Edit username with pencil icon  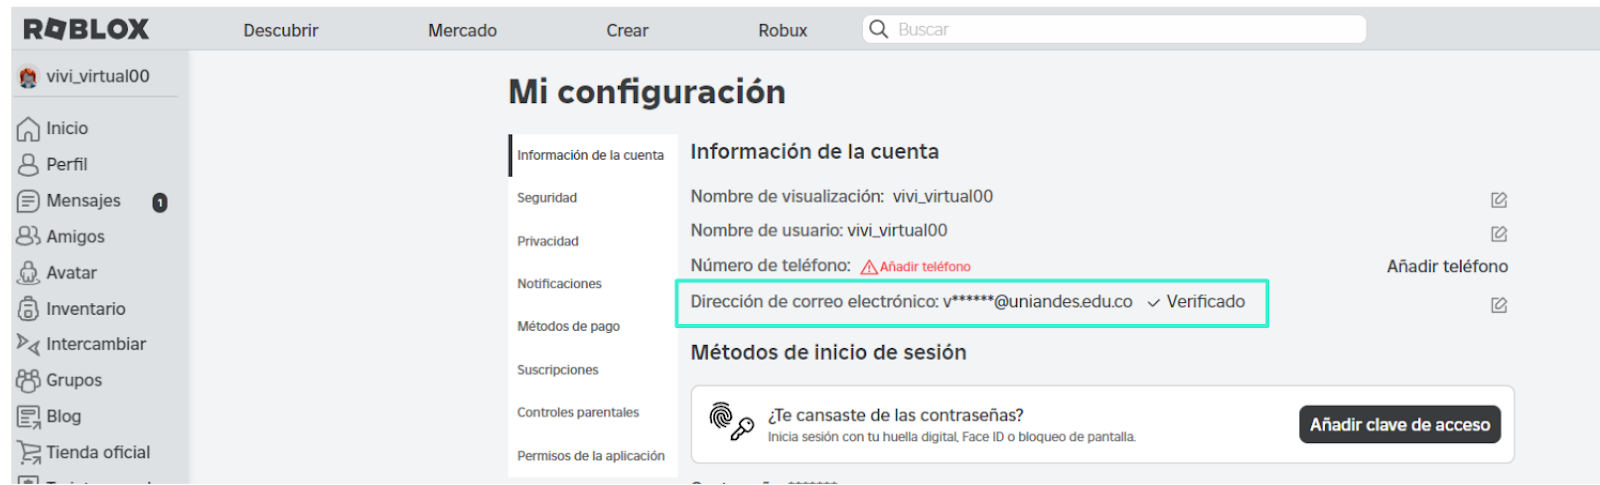1498,234
